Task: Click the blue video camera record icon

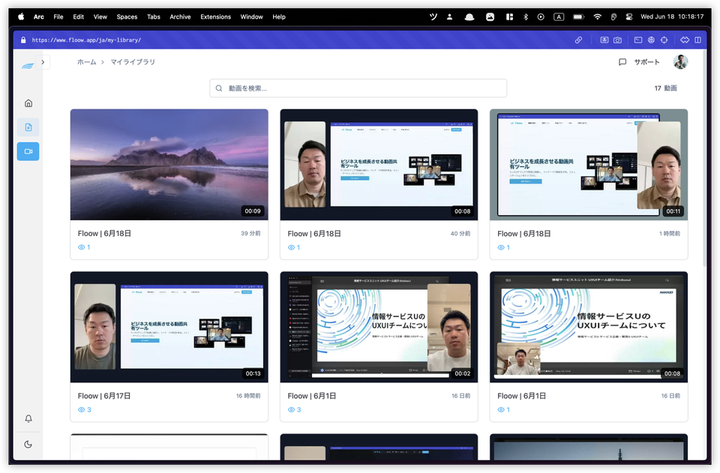Action: 28,152
